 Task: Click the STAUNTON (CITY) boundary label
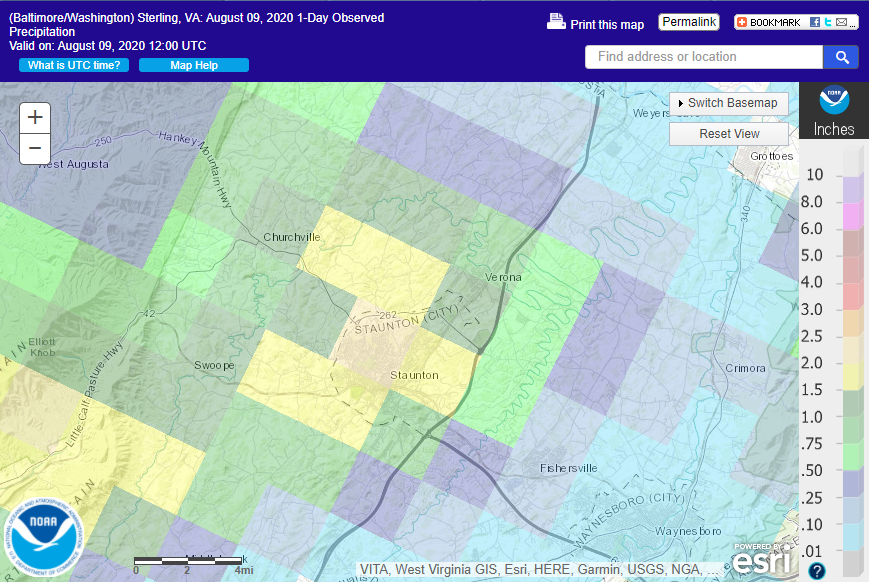408,321
